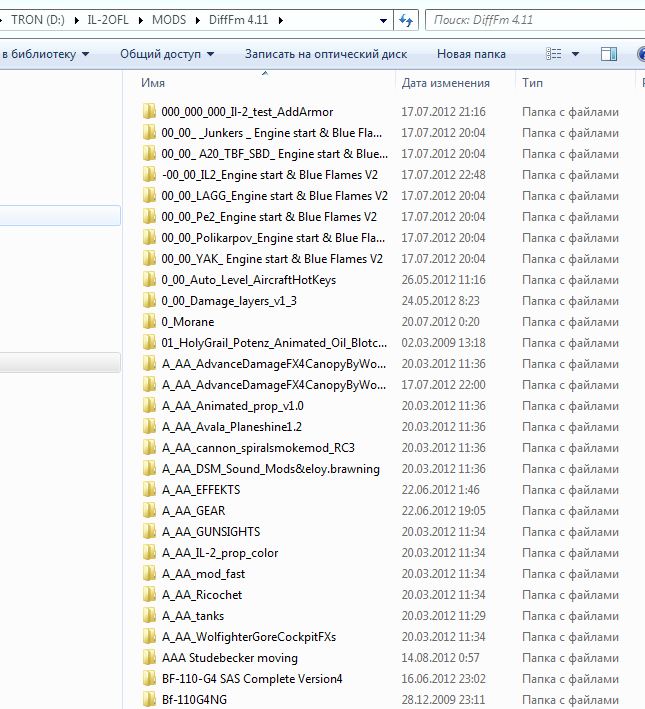This screenshot has width=645, height=709.
Task: Open the view options dropdown arrow
Action: [x=575, y=54]
